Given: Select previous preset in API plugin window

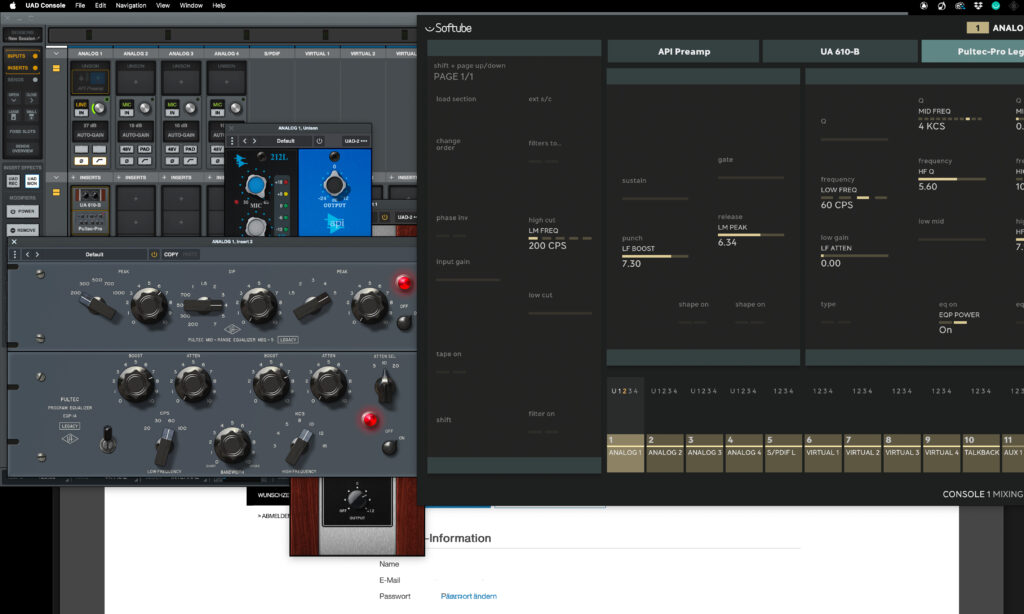Looking at the screenshot, I should tap(245, 141).
